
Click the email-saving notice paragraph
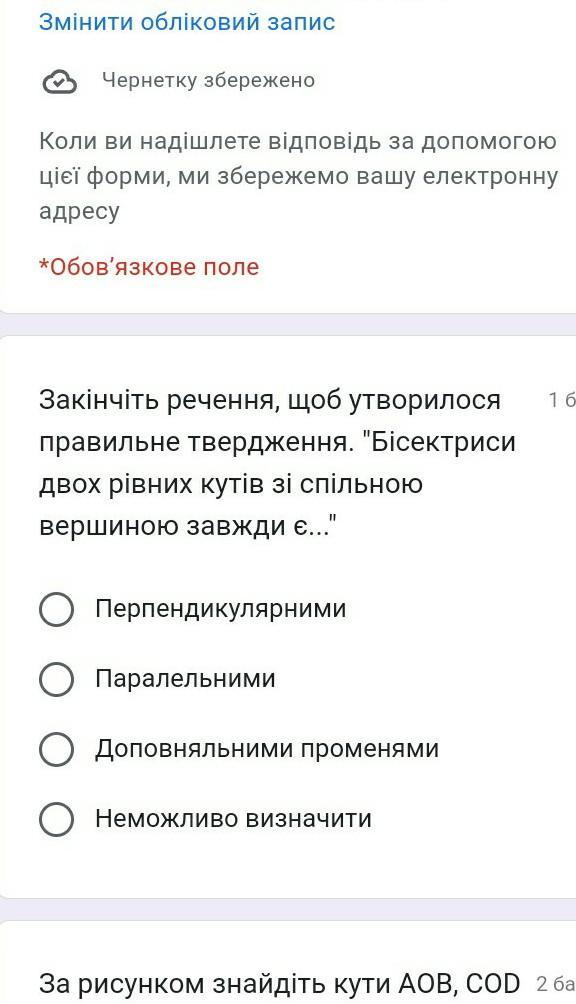point(298,176)
